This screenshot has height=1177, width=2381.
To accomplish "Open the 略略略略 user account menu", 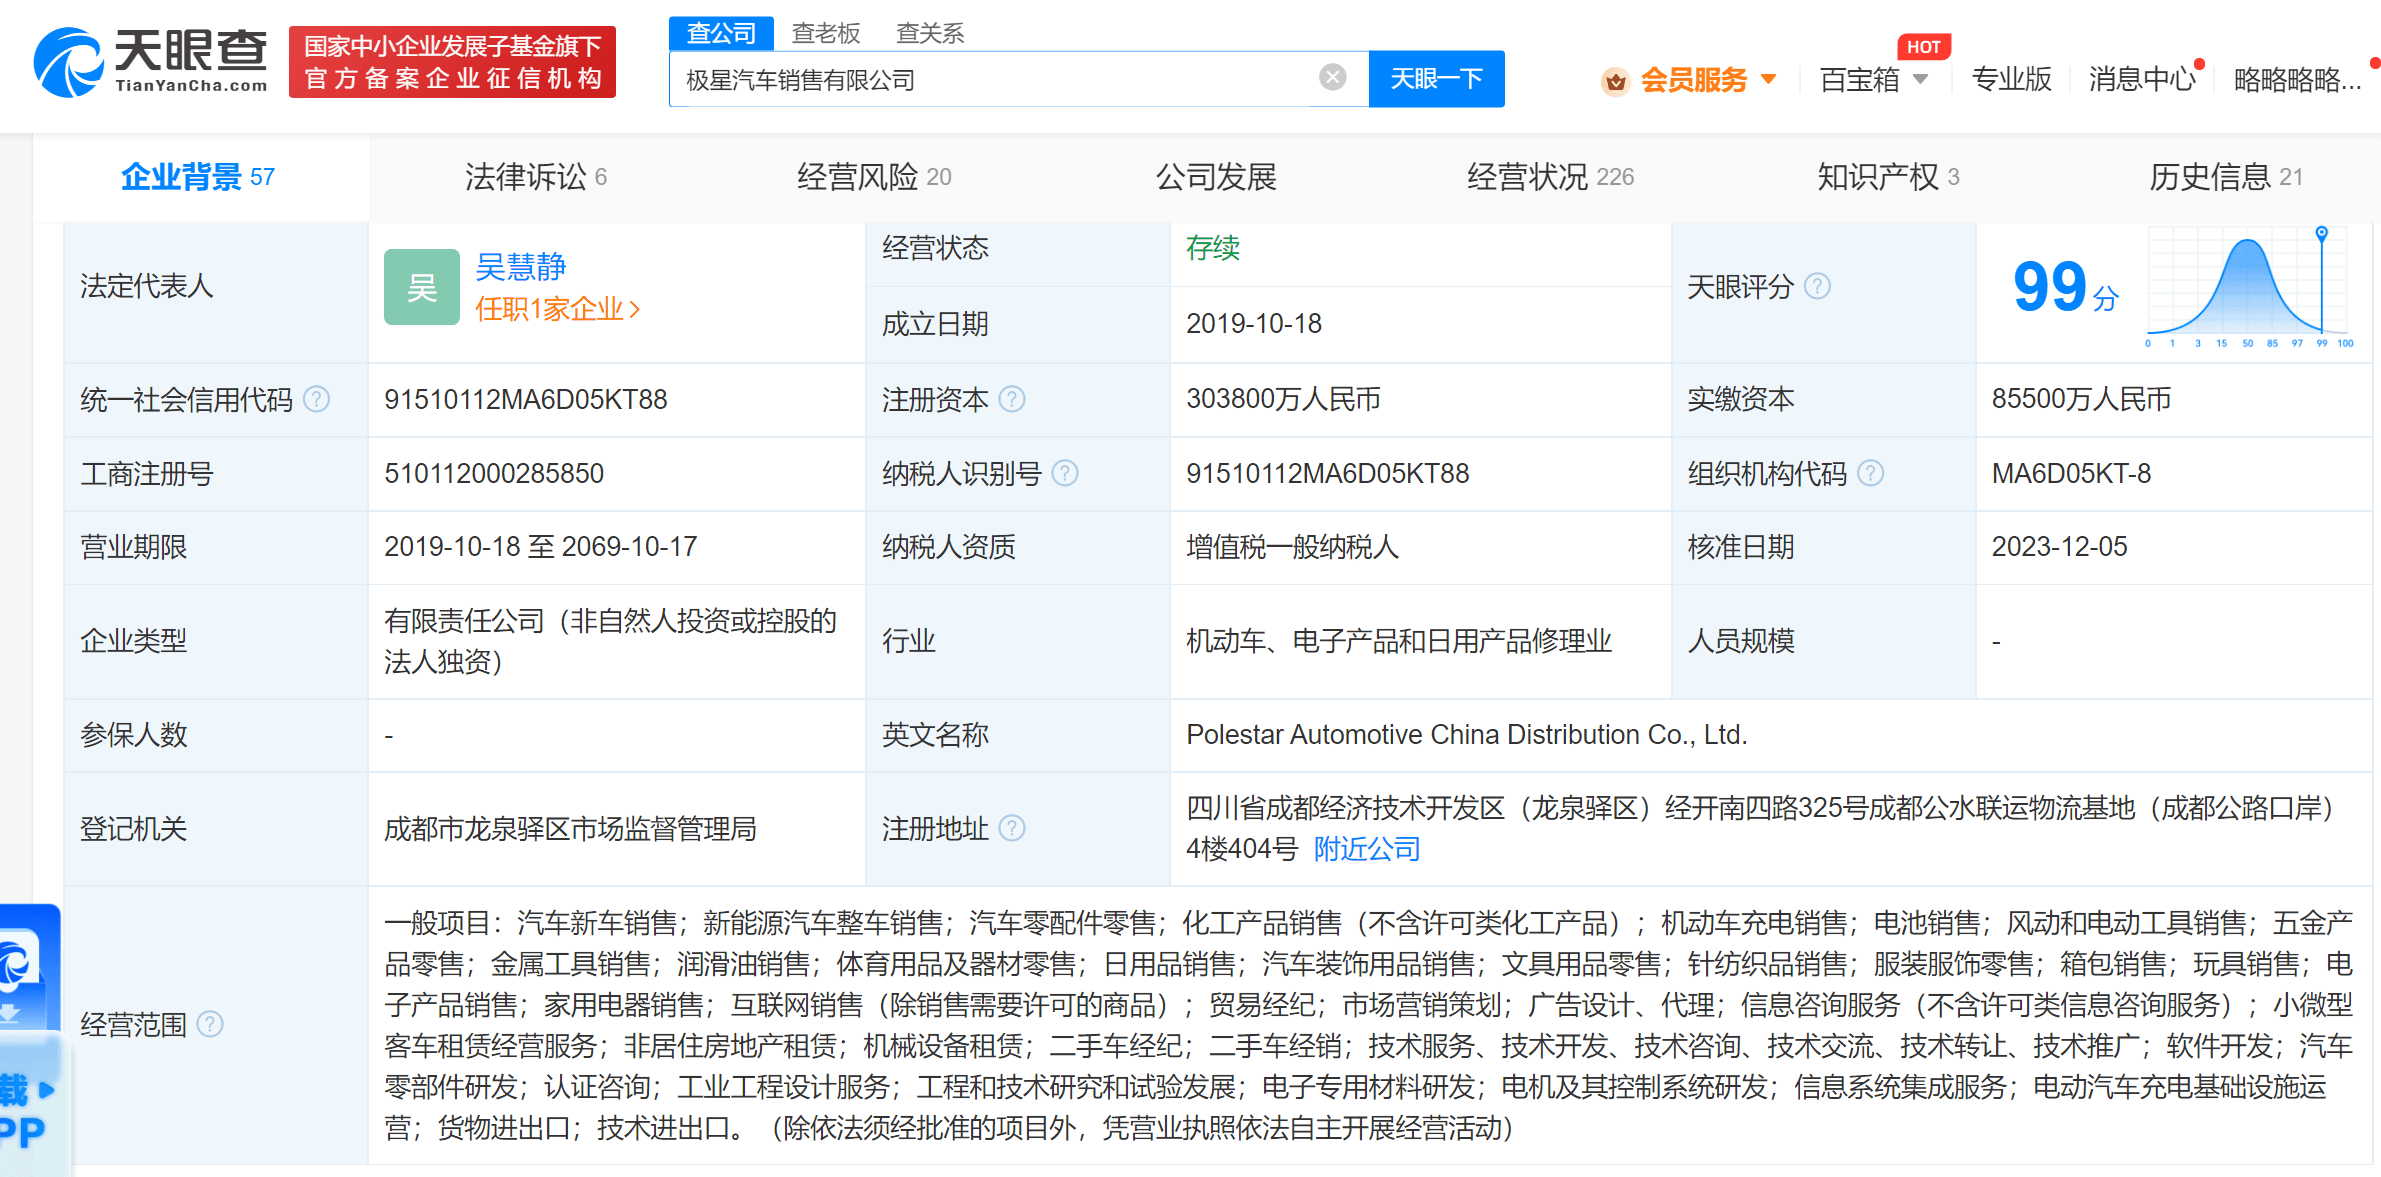I will point(2297,79).
